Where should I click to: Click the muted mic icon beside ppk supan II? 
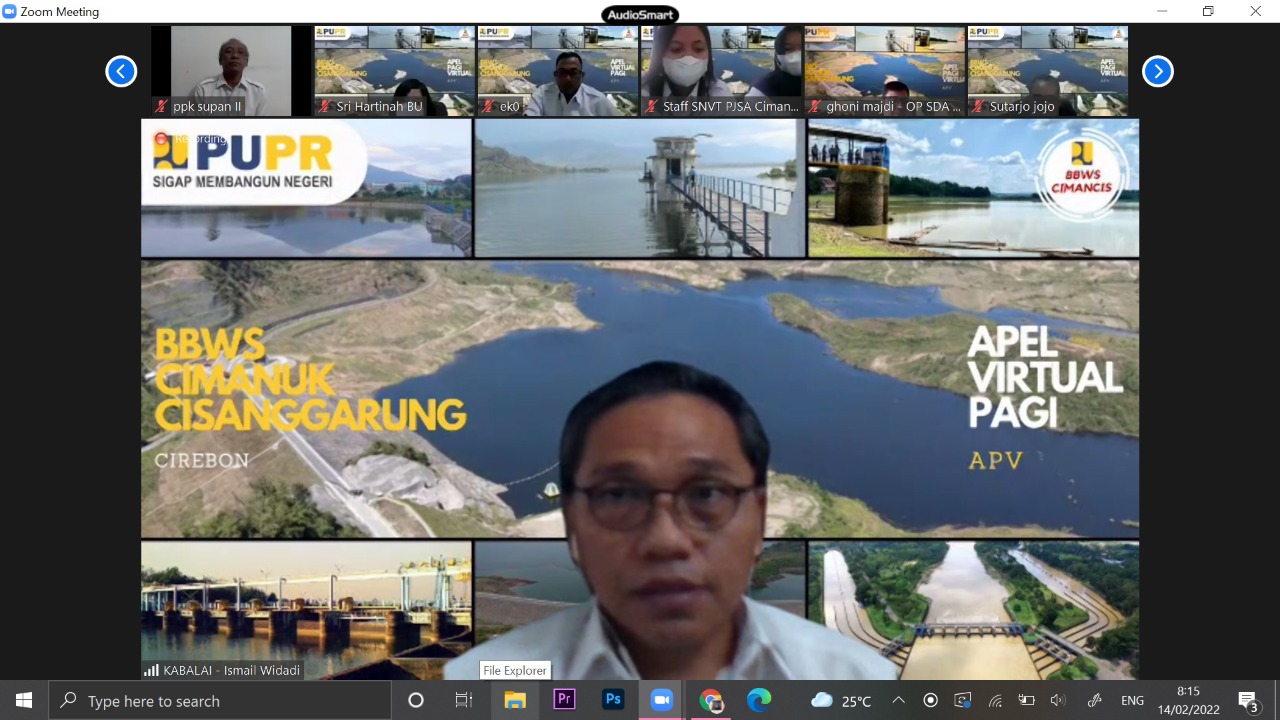(161, 106)
